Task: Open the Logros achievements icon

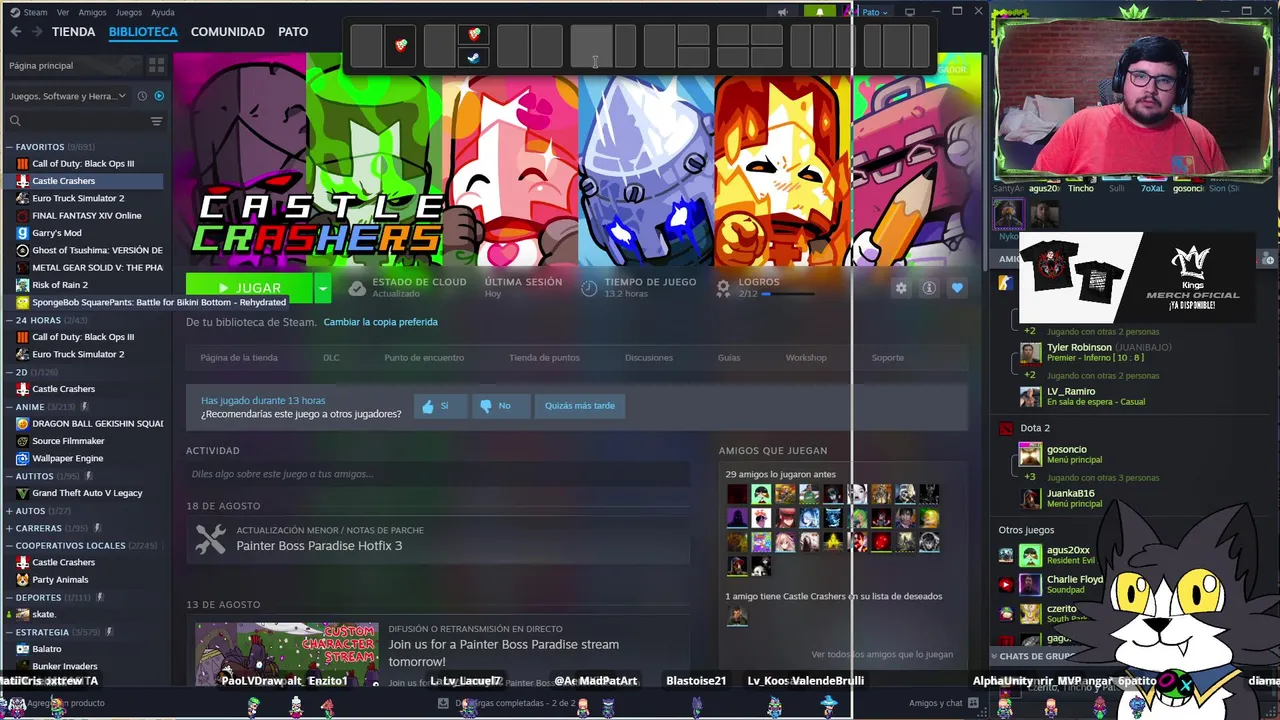Action: click(723, 288)
